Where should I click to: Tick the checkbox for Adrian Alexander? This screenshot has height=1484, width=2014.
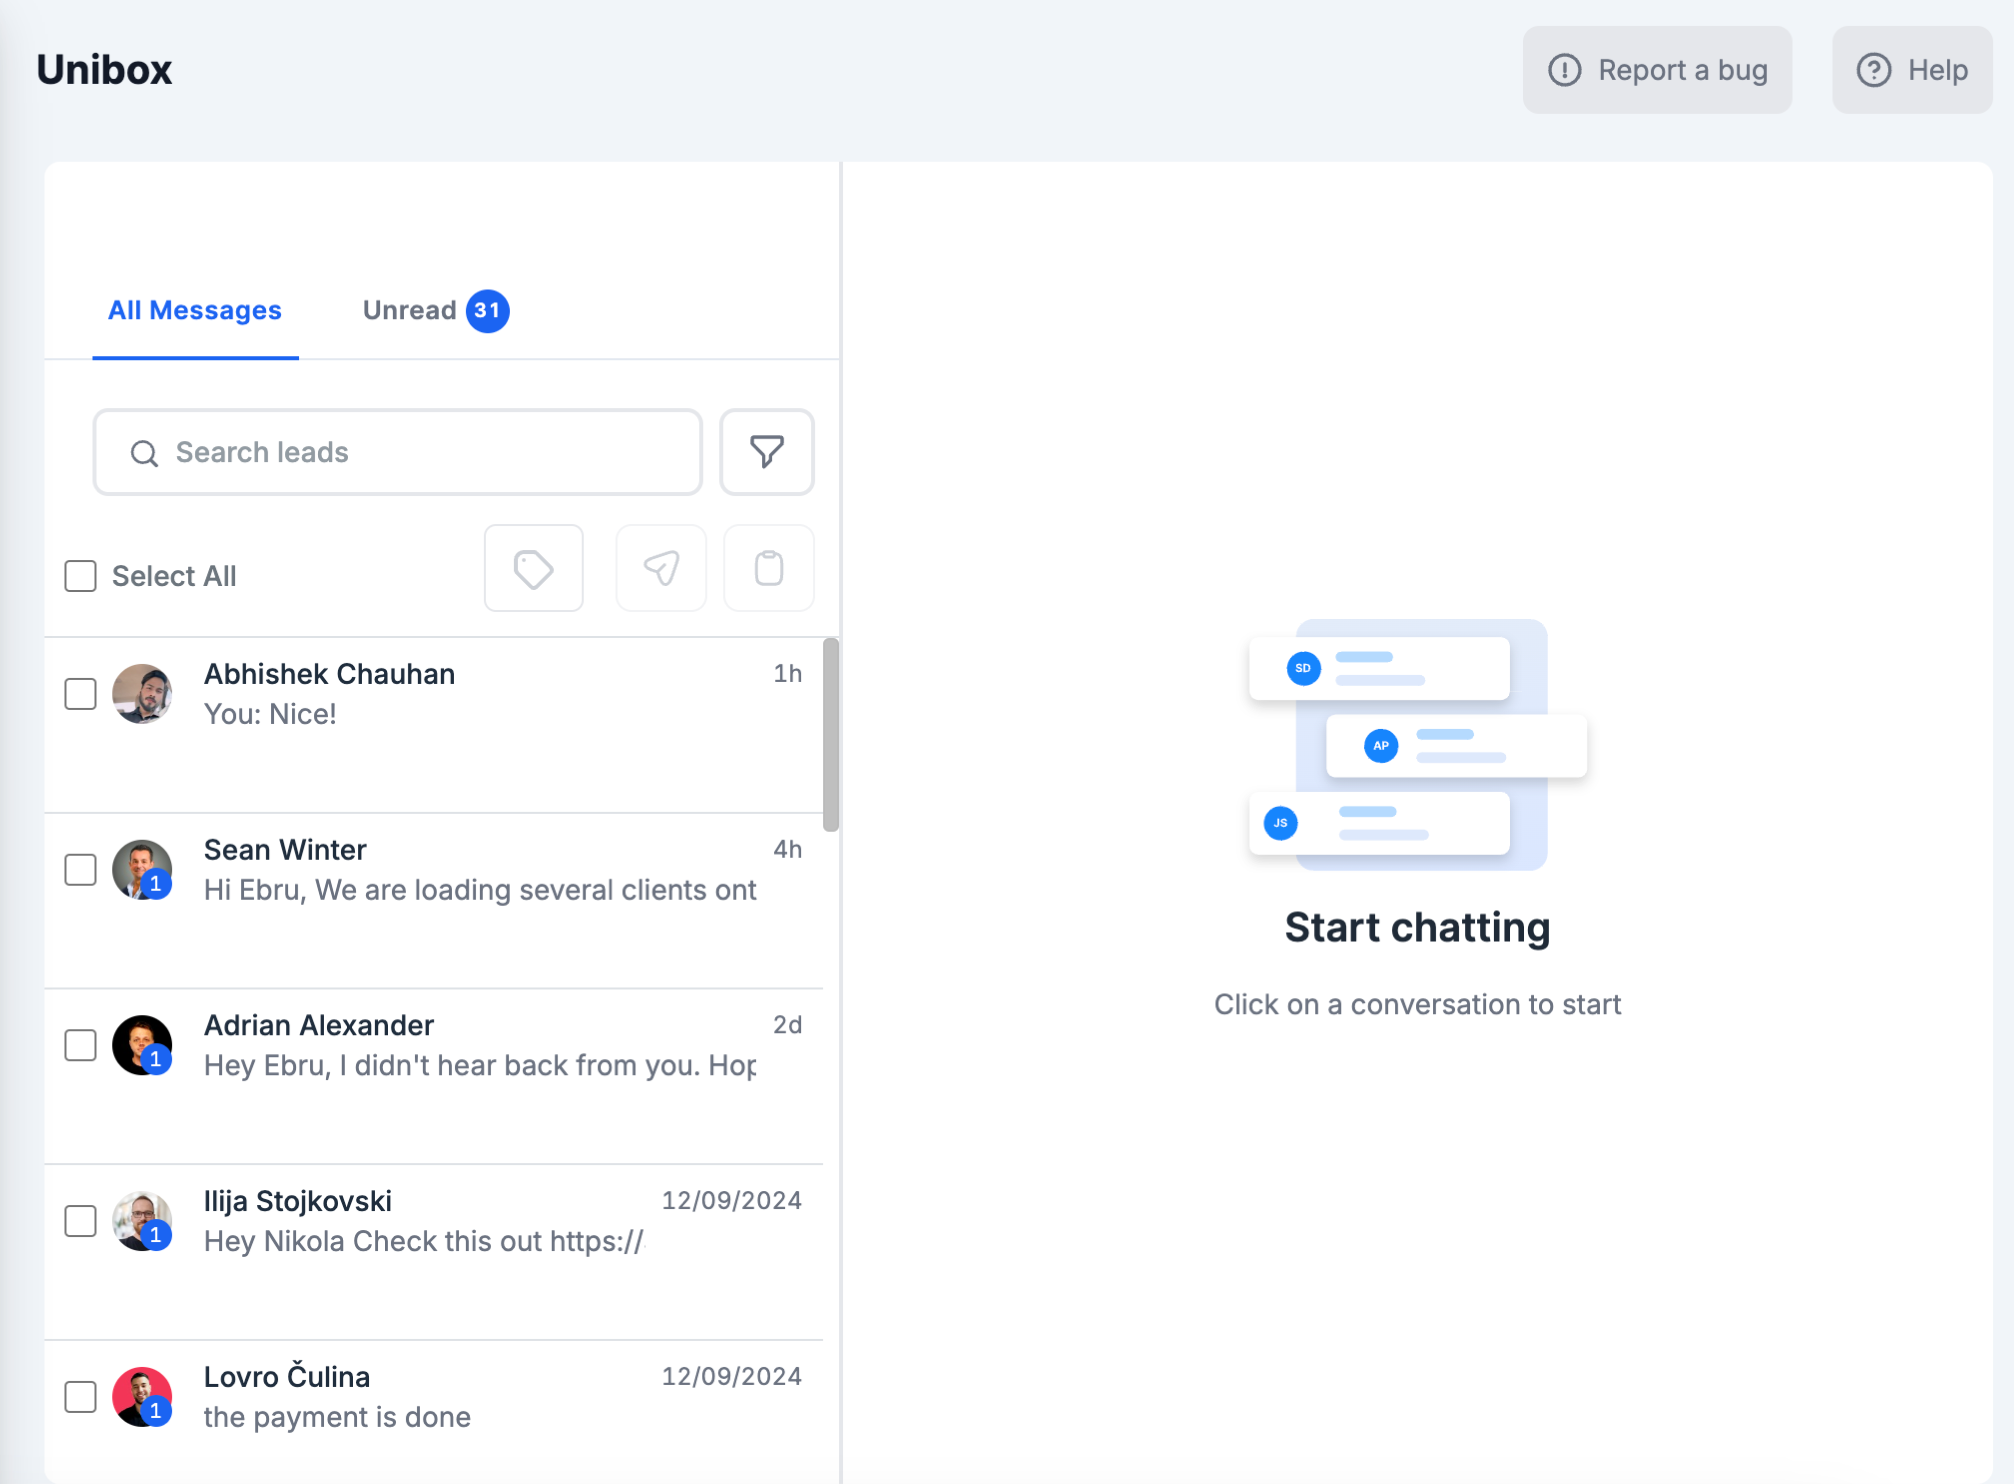(x=81, y=1045)
